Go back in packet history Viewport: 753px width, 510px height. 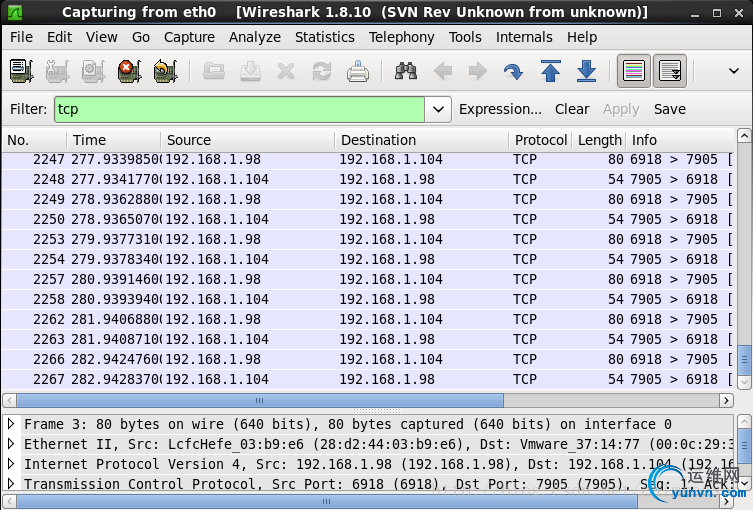[x=442, y=71]
